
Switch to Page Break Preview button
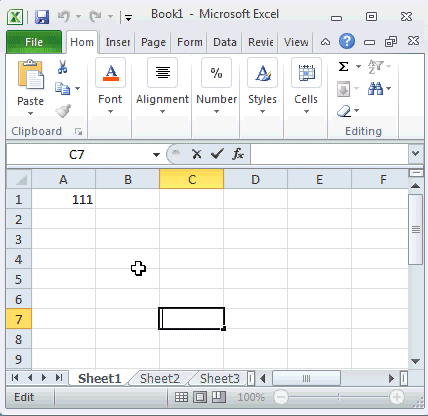pyautogui.click(x=219, y=397)
